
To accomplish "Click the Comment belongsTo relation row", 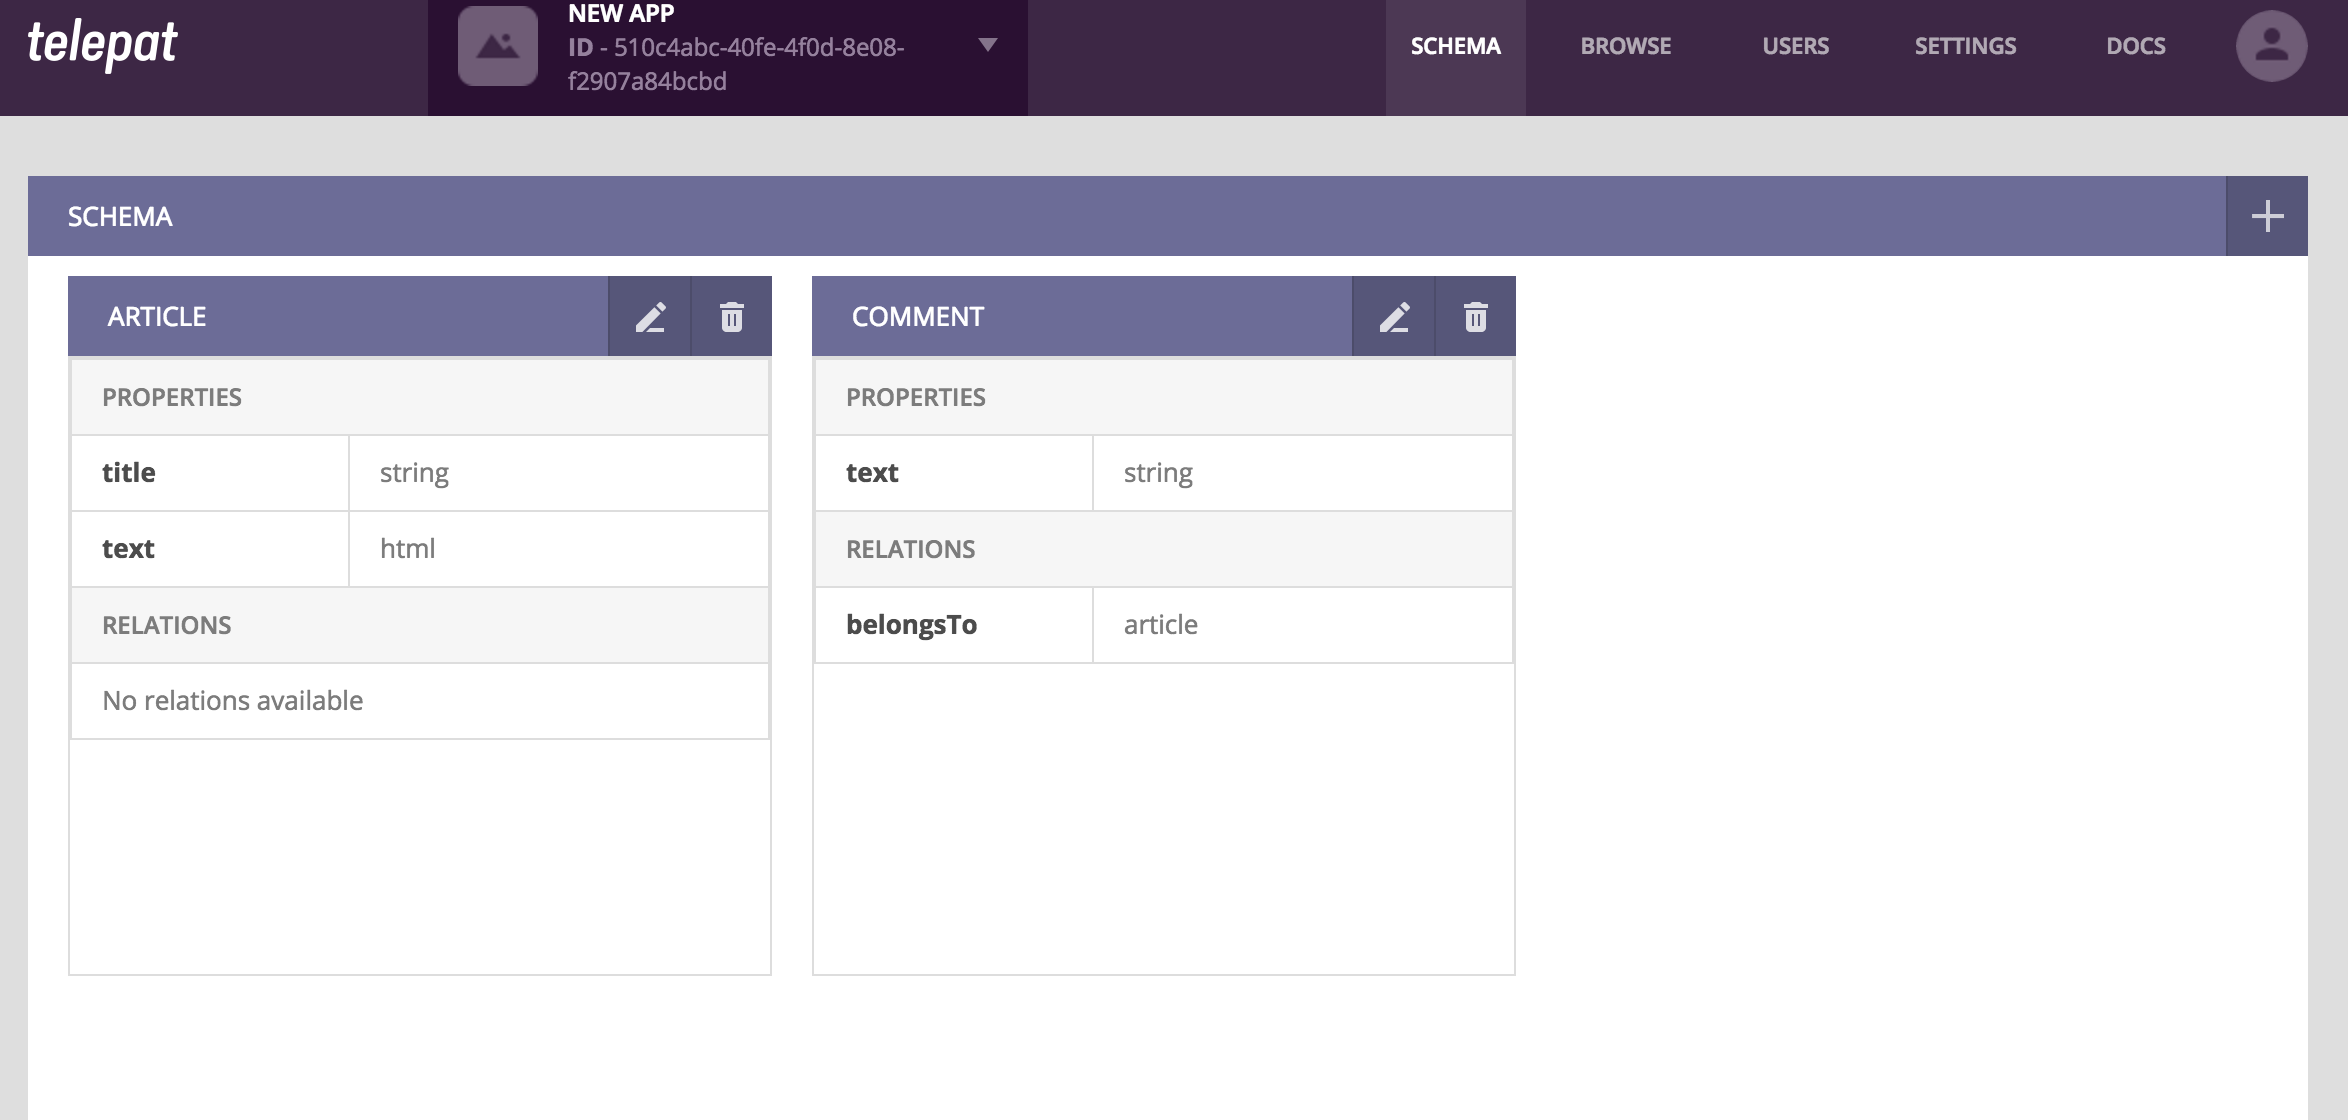I will (x=1163, y=625).
